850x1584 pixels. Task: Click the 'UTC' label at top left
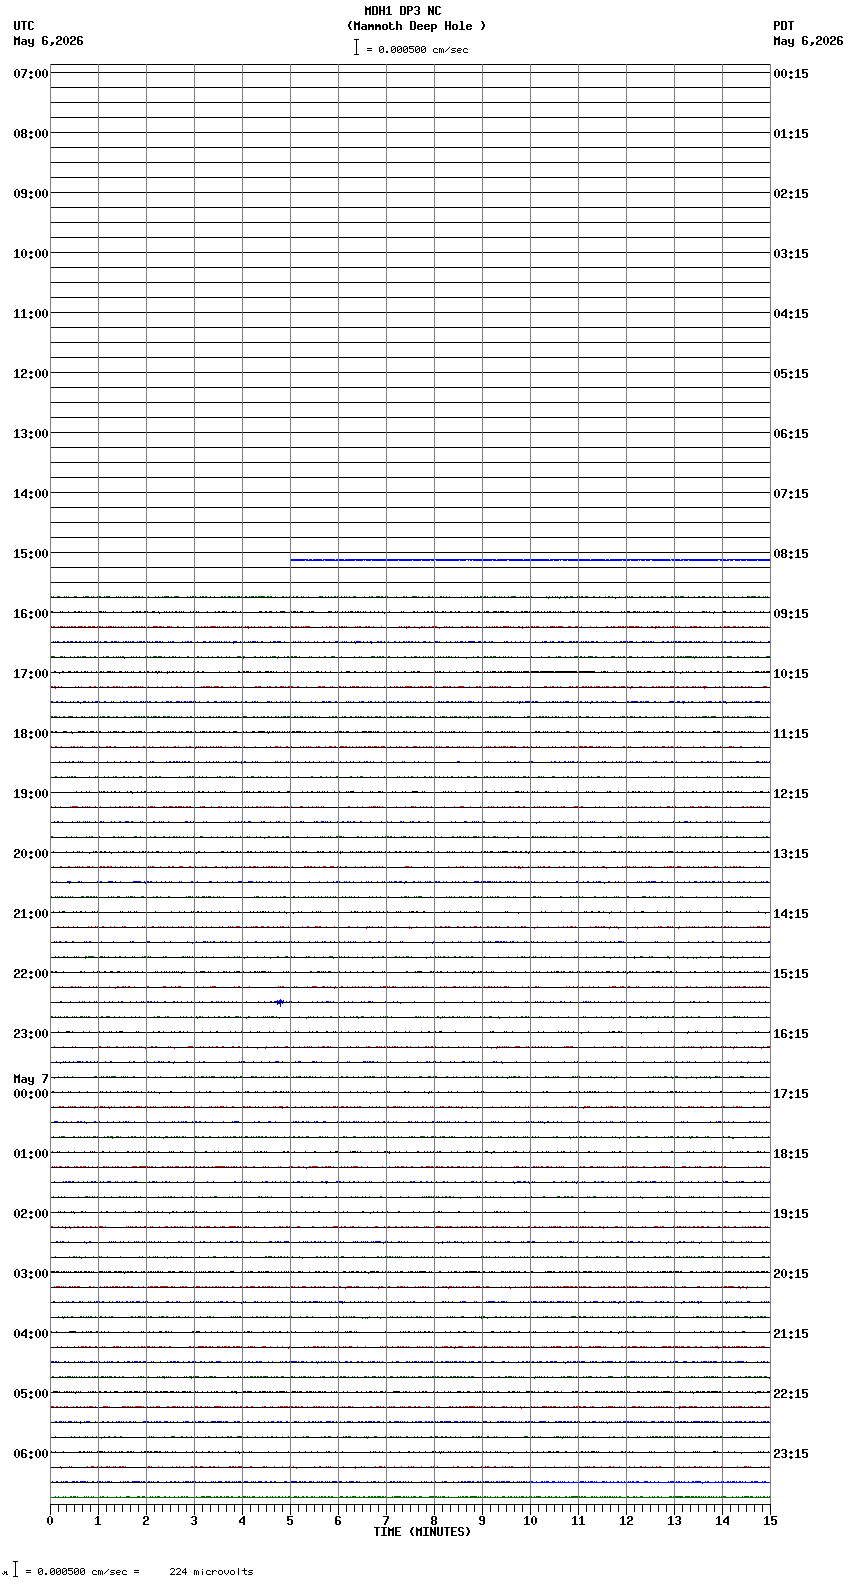24,26
